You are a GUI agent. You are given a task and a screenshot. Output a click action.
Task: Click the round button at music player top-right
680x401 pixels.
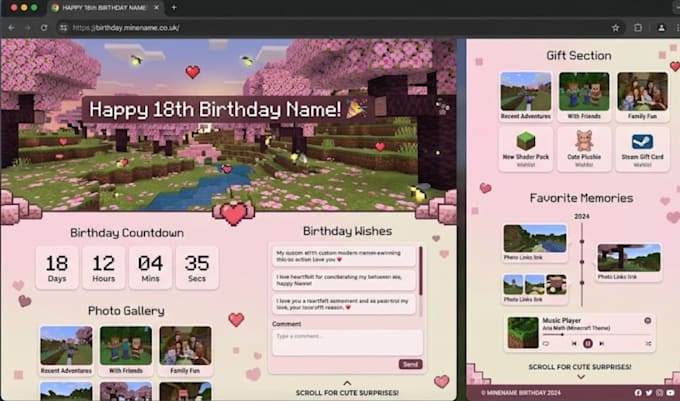tap(647, 320)
